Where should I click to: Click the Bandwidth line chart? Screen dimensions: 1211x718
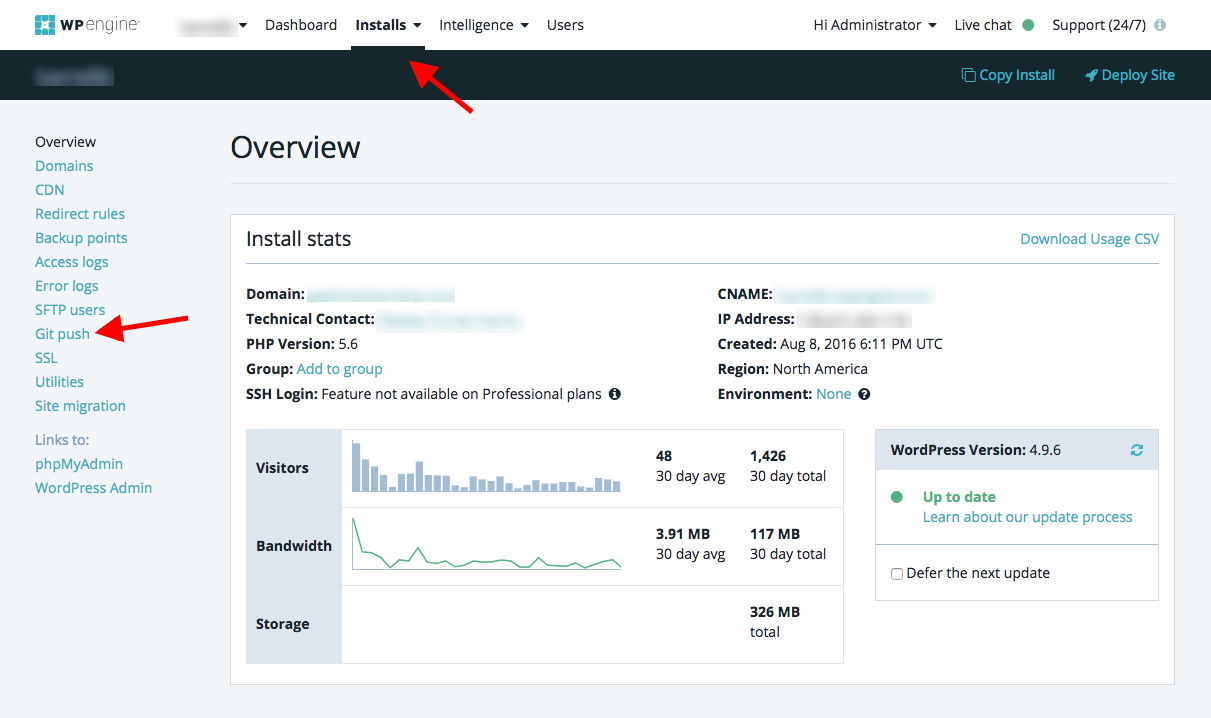pos(486,545)
